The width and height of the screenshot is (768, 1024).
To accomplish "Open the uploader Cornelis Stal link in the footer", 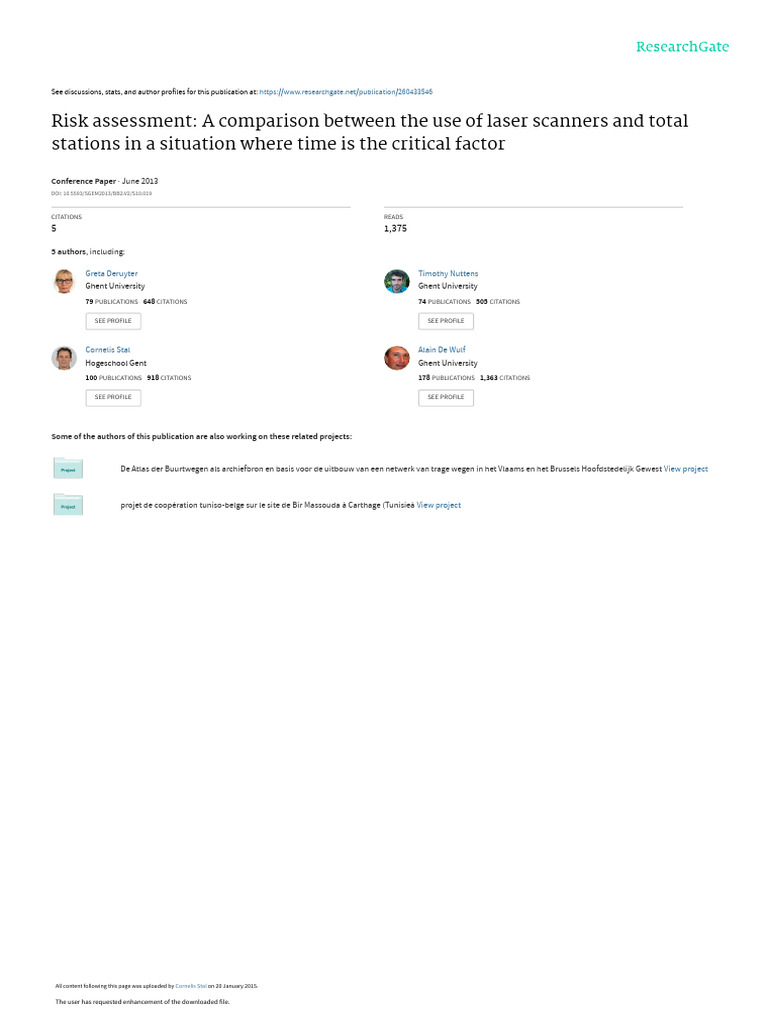I will pos(190,986).
